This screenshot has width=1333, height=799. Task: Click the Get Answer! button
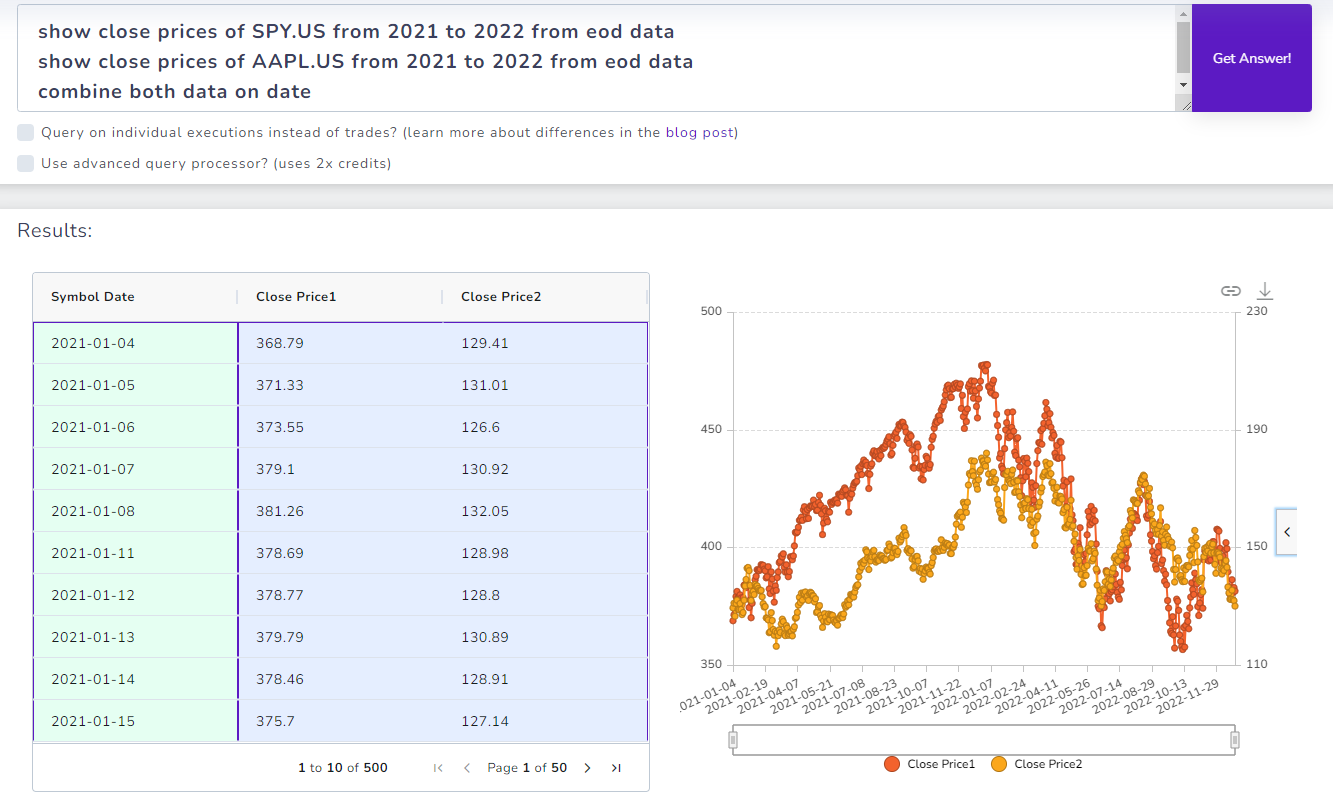[1251, 58]
